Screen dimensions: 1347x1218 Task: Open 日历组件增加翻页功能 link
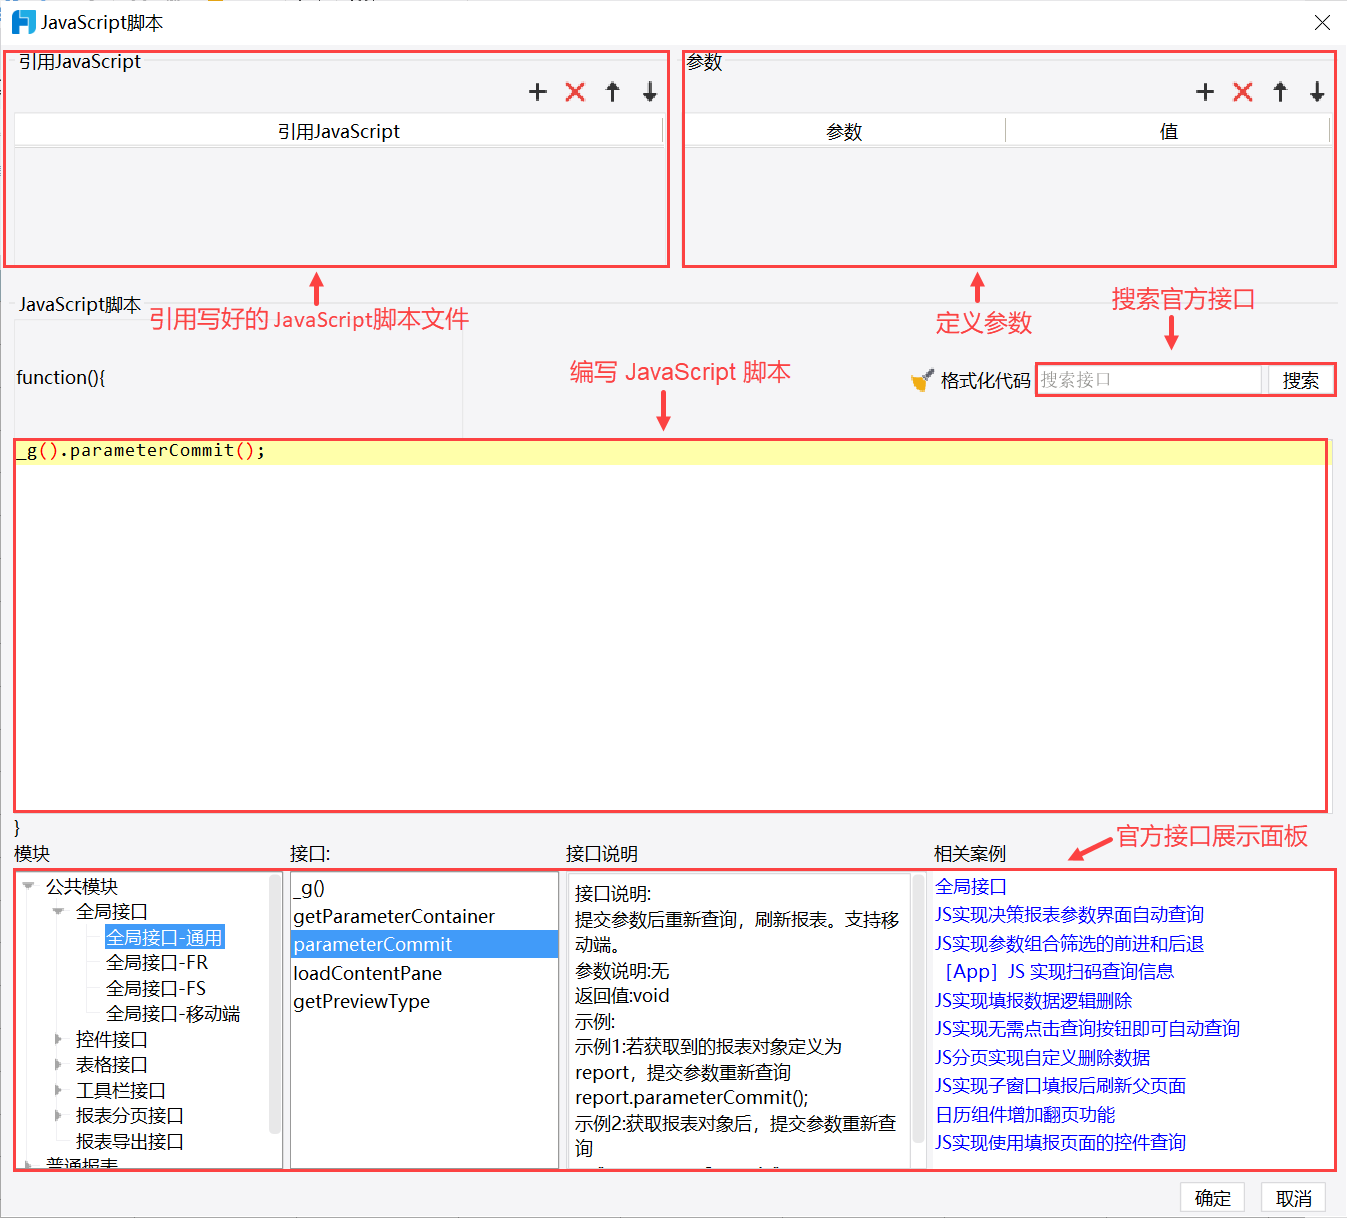1025,1114
